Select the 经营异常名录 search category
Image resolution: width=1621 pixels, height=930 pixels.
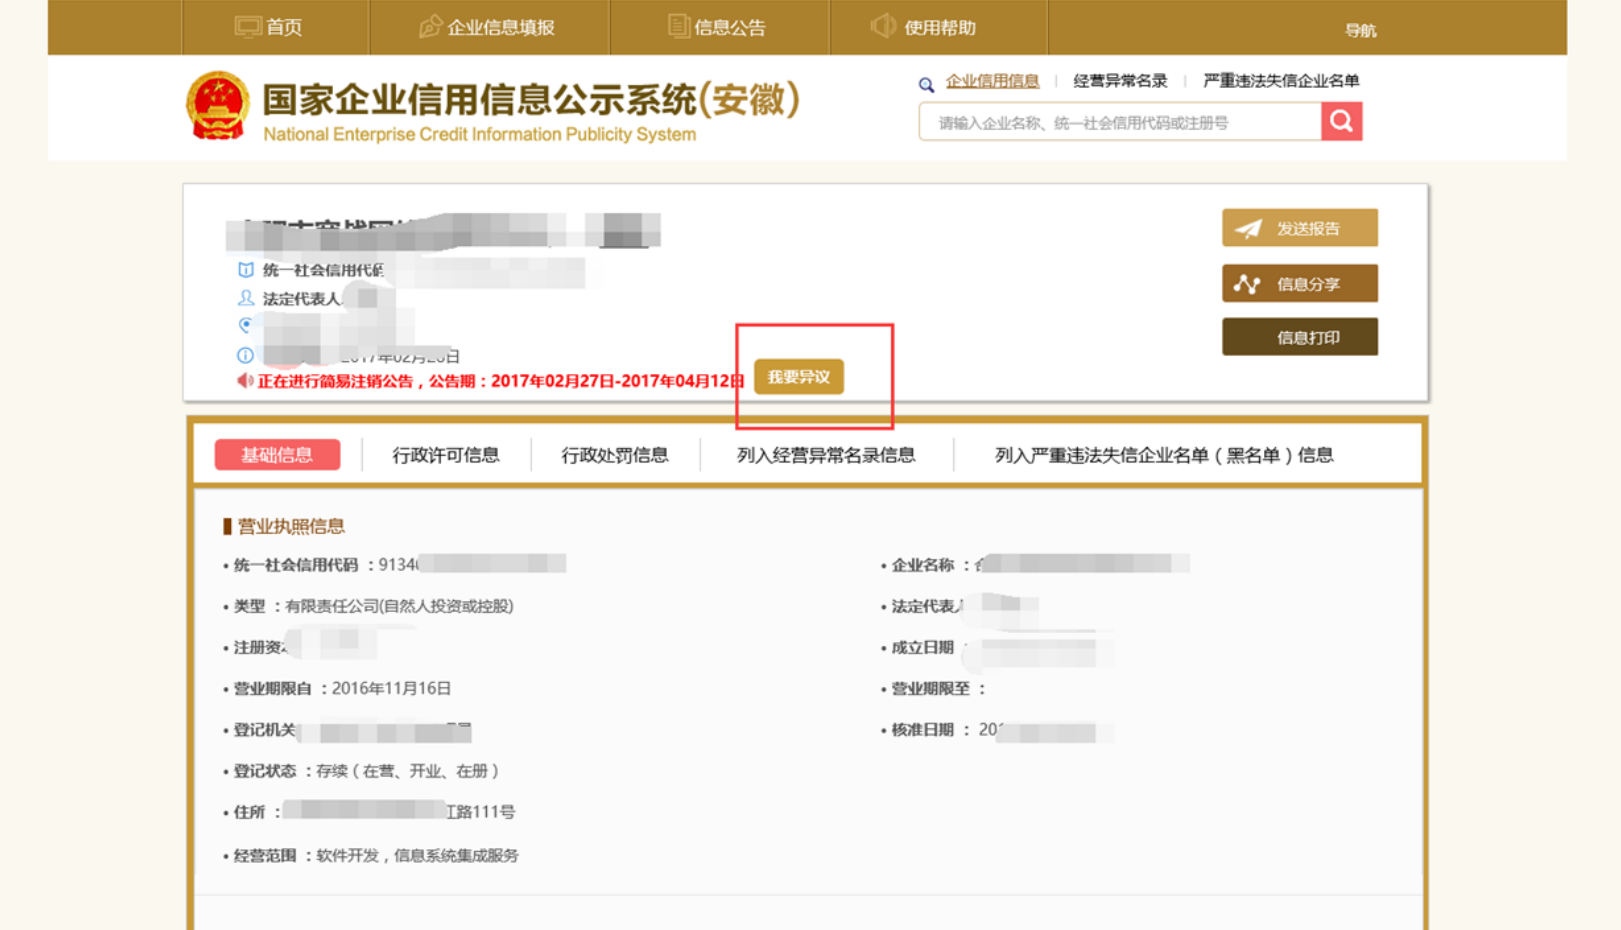coord(1120,81)
